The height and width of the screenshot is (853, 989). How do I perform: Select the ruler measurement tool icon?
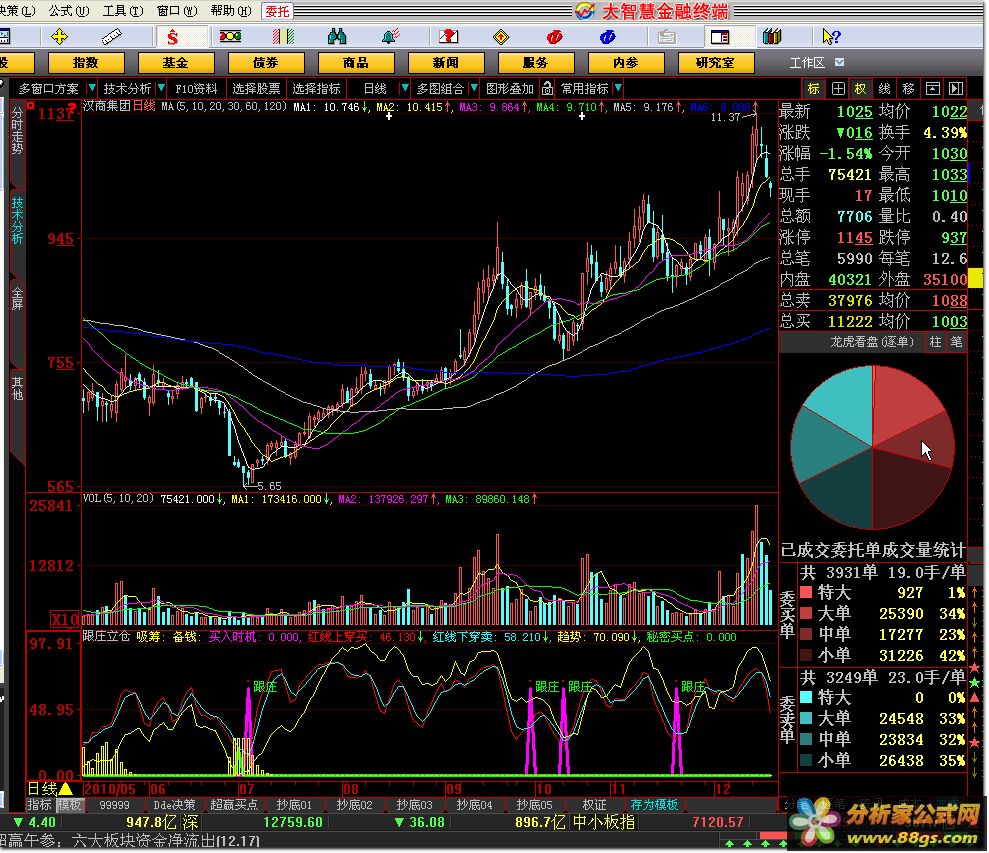coord(112,37)
